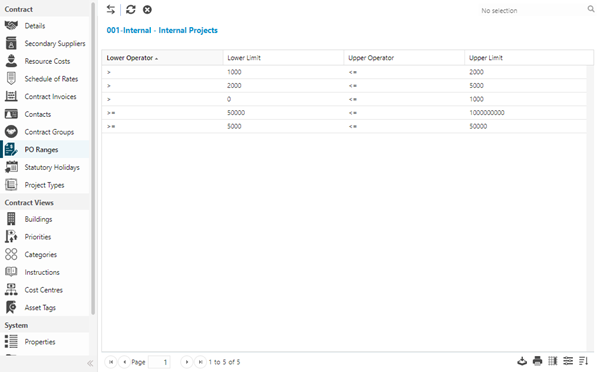Sort by Upper Limit column header
600x372 pixels.
(529, 58)
